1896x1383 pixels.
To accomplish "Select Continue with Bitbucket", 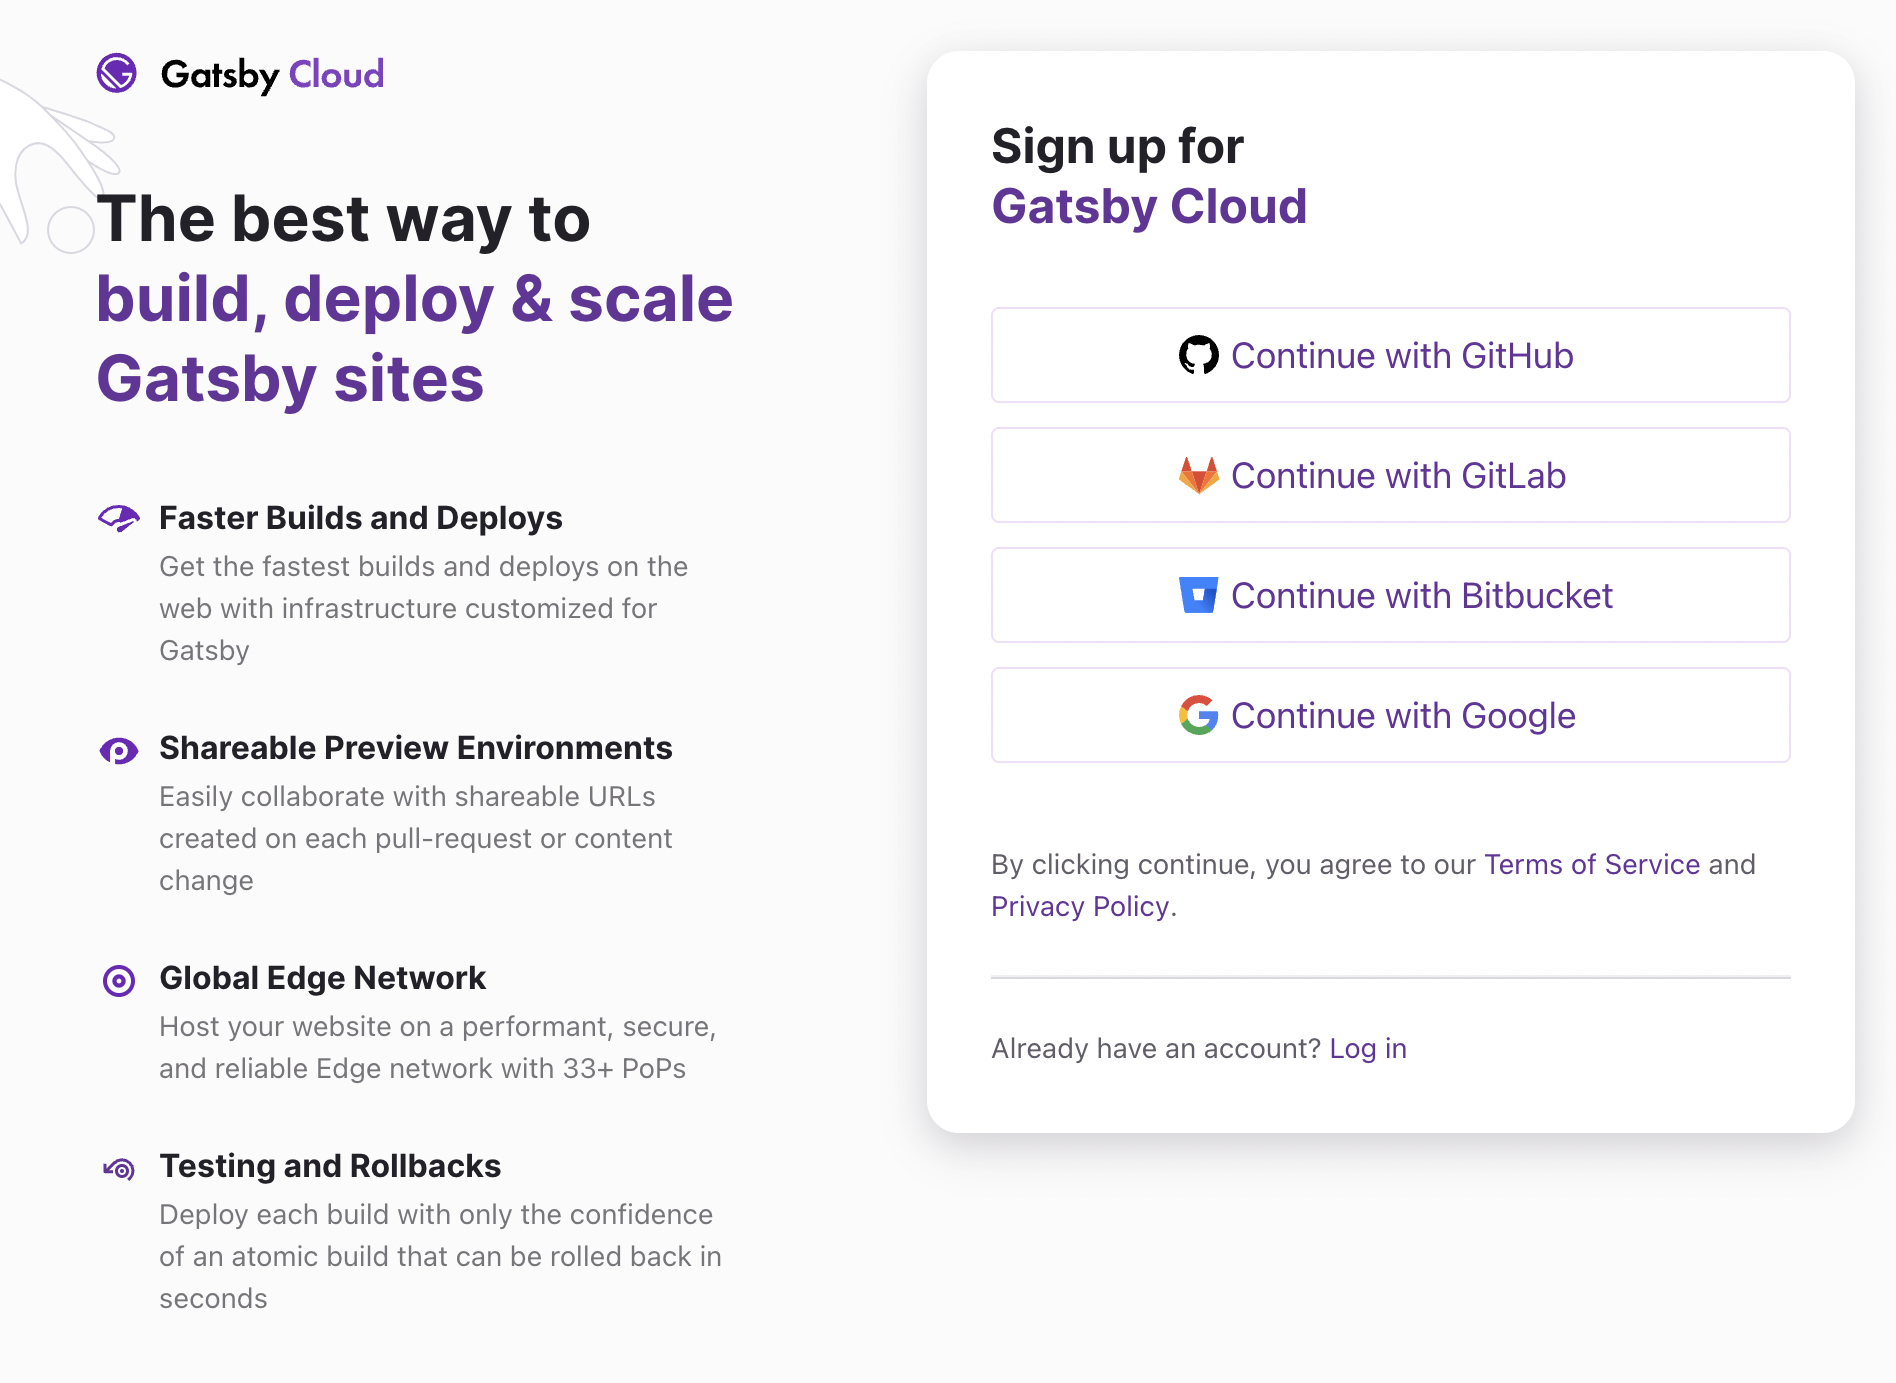I will coord(1390,595).
